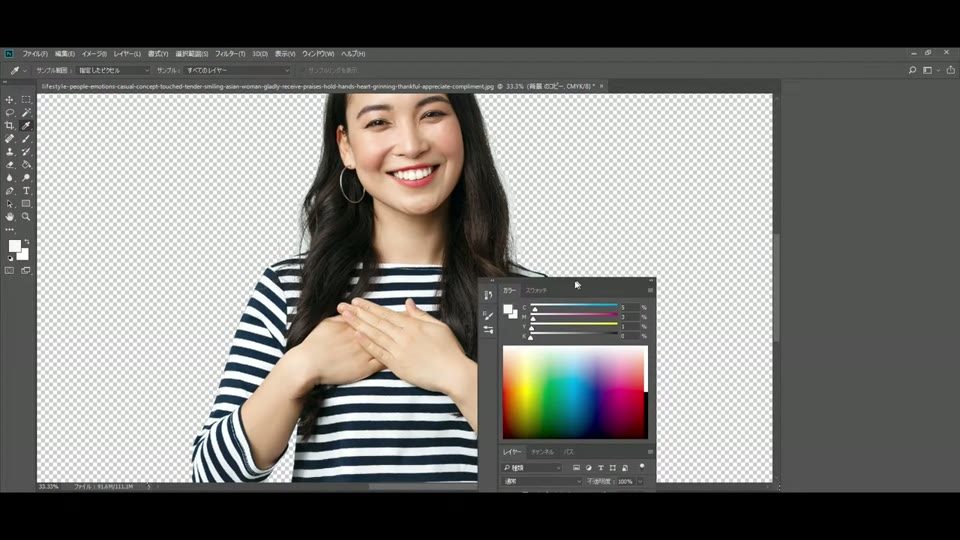Click the Cyan slider in Color panel
The height and width of the screenshot is (540, 960).
[574, 307]
